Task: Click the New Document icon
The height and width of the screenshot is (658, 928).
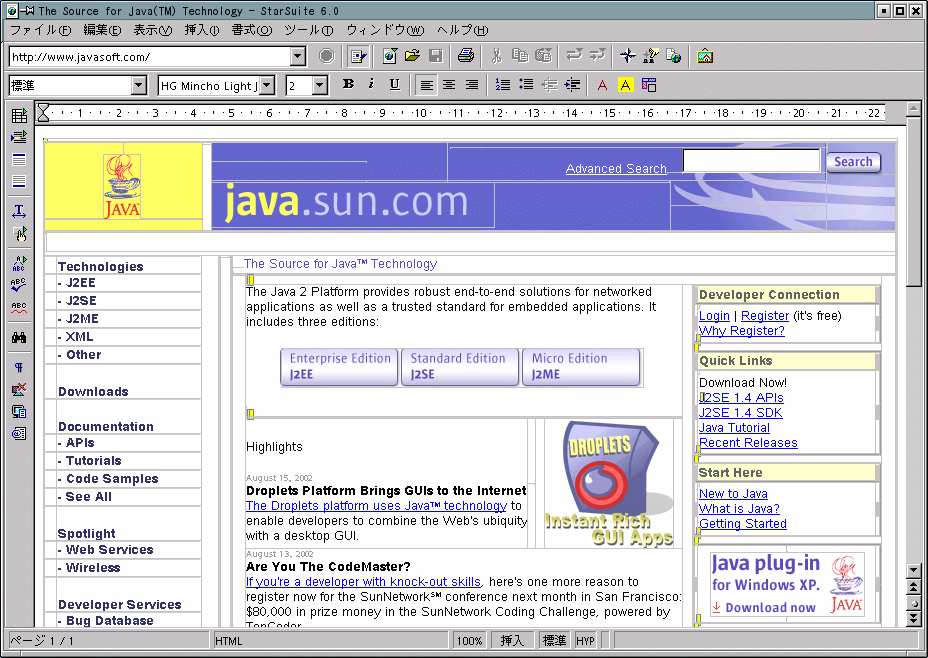Action: pos(389,56)
